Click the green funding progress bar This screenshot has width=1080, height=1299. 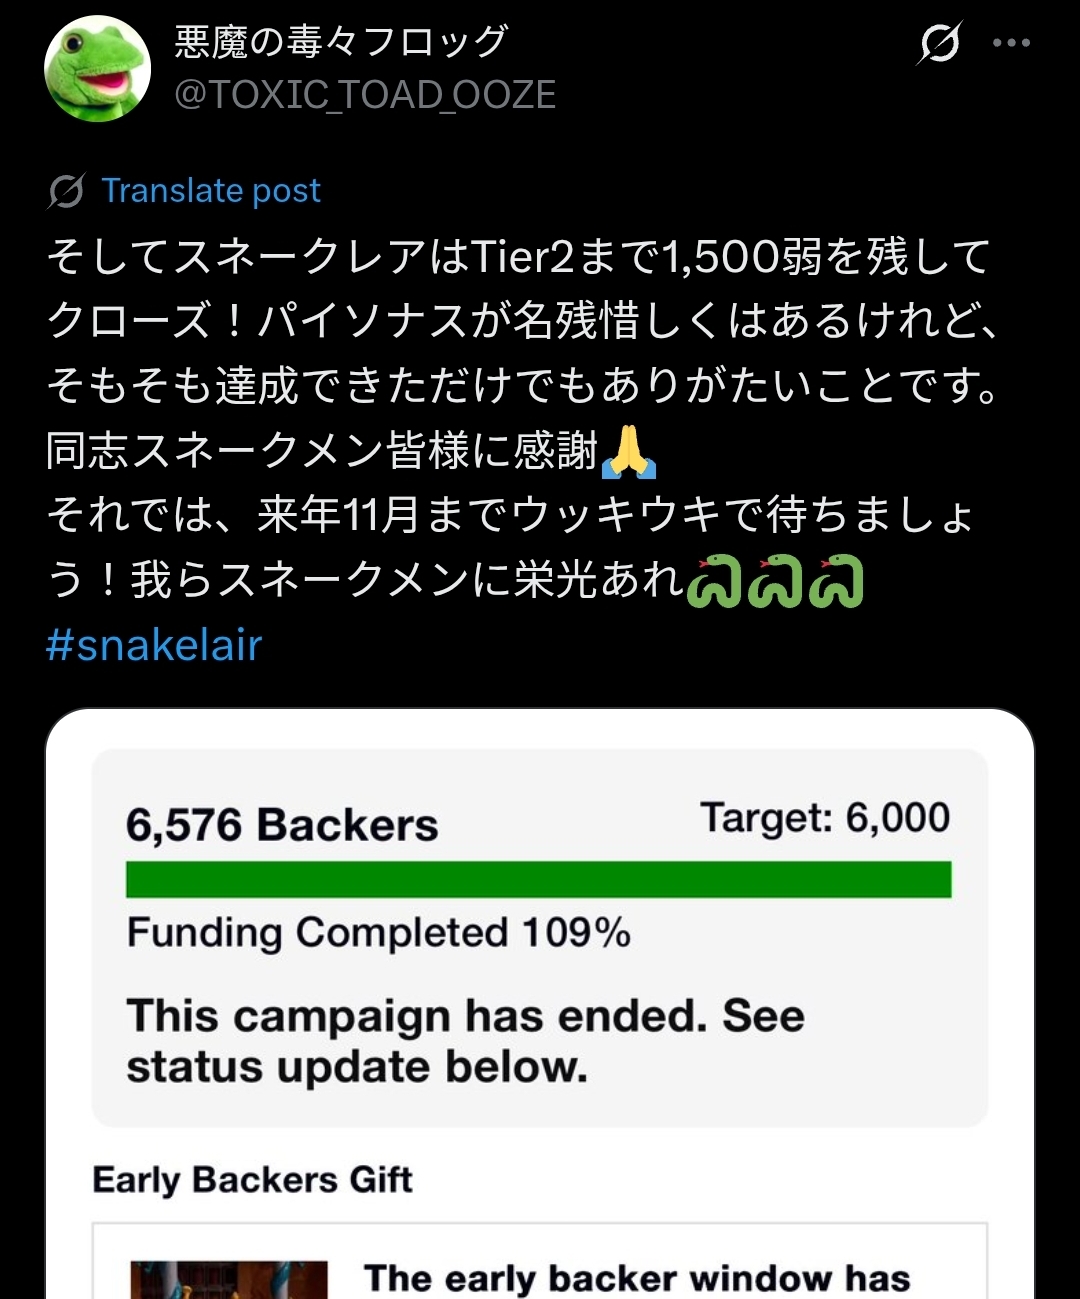coord(538,879)
